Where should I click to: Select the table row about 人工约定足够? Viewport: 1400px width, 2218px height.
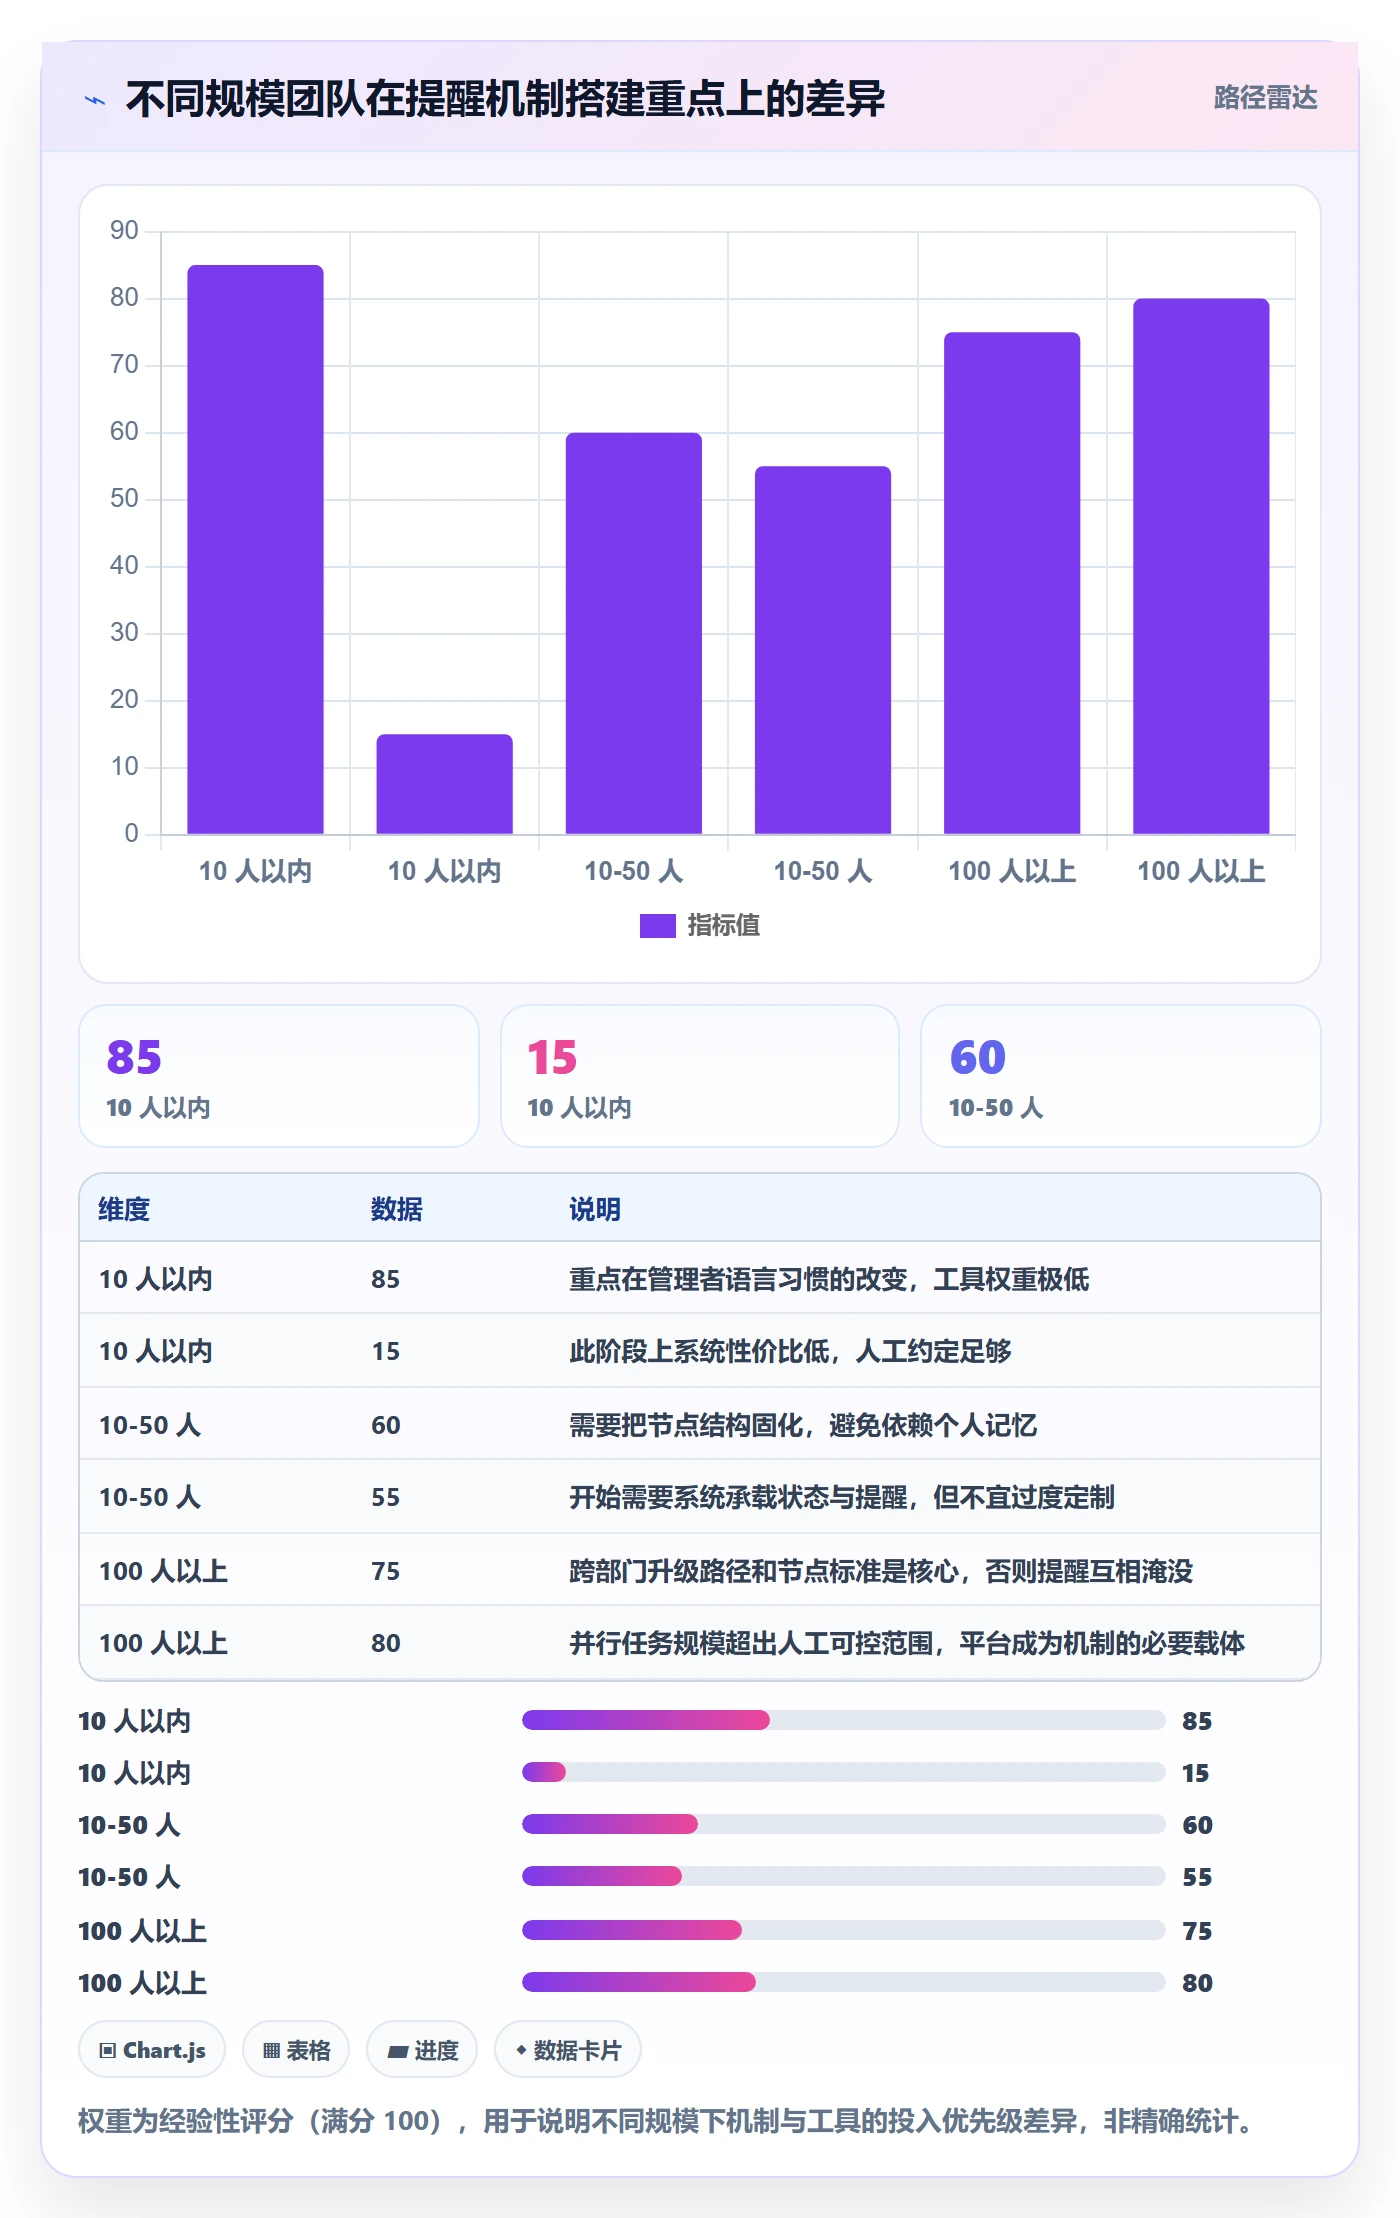click(700, 1351)
